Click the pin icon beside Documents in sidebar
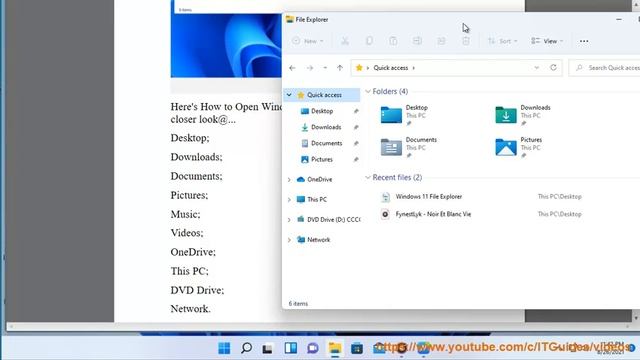This screenshot has height=360, width=640. 356,143
